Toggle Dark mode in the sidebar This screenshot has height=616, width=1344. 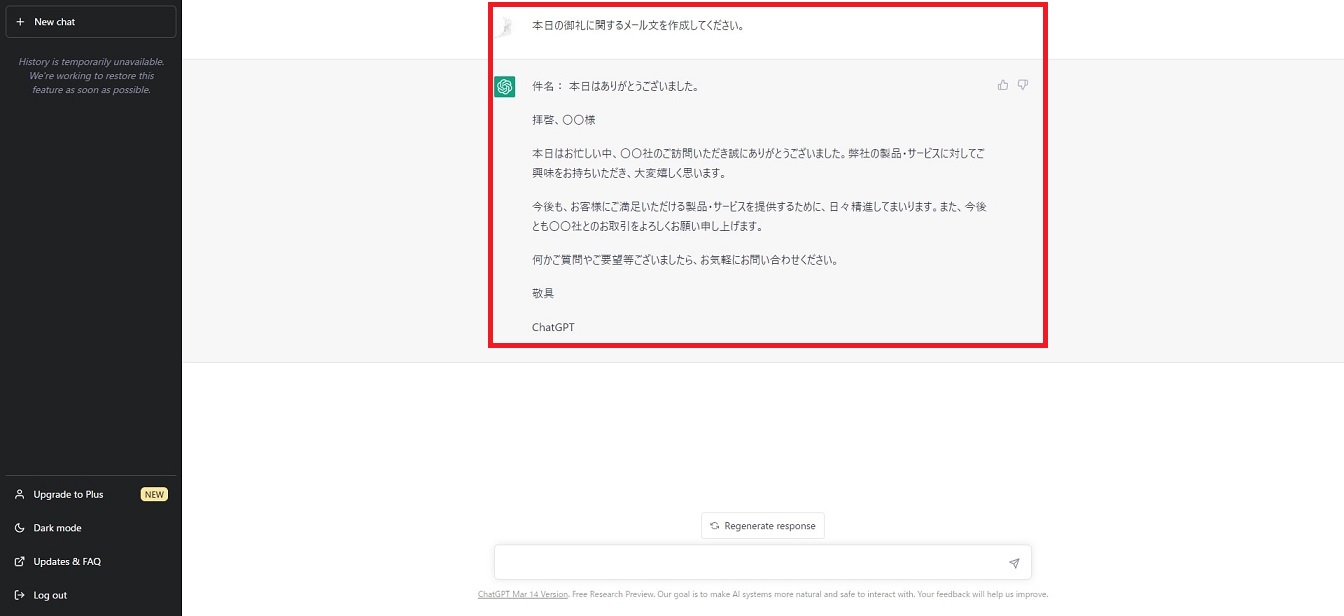coord(57,528)
